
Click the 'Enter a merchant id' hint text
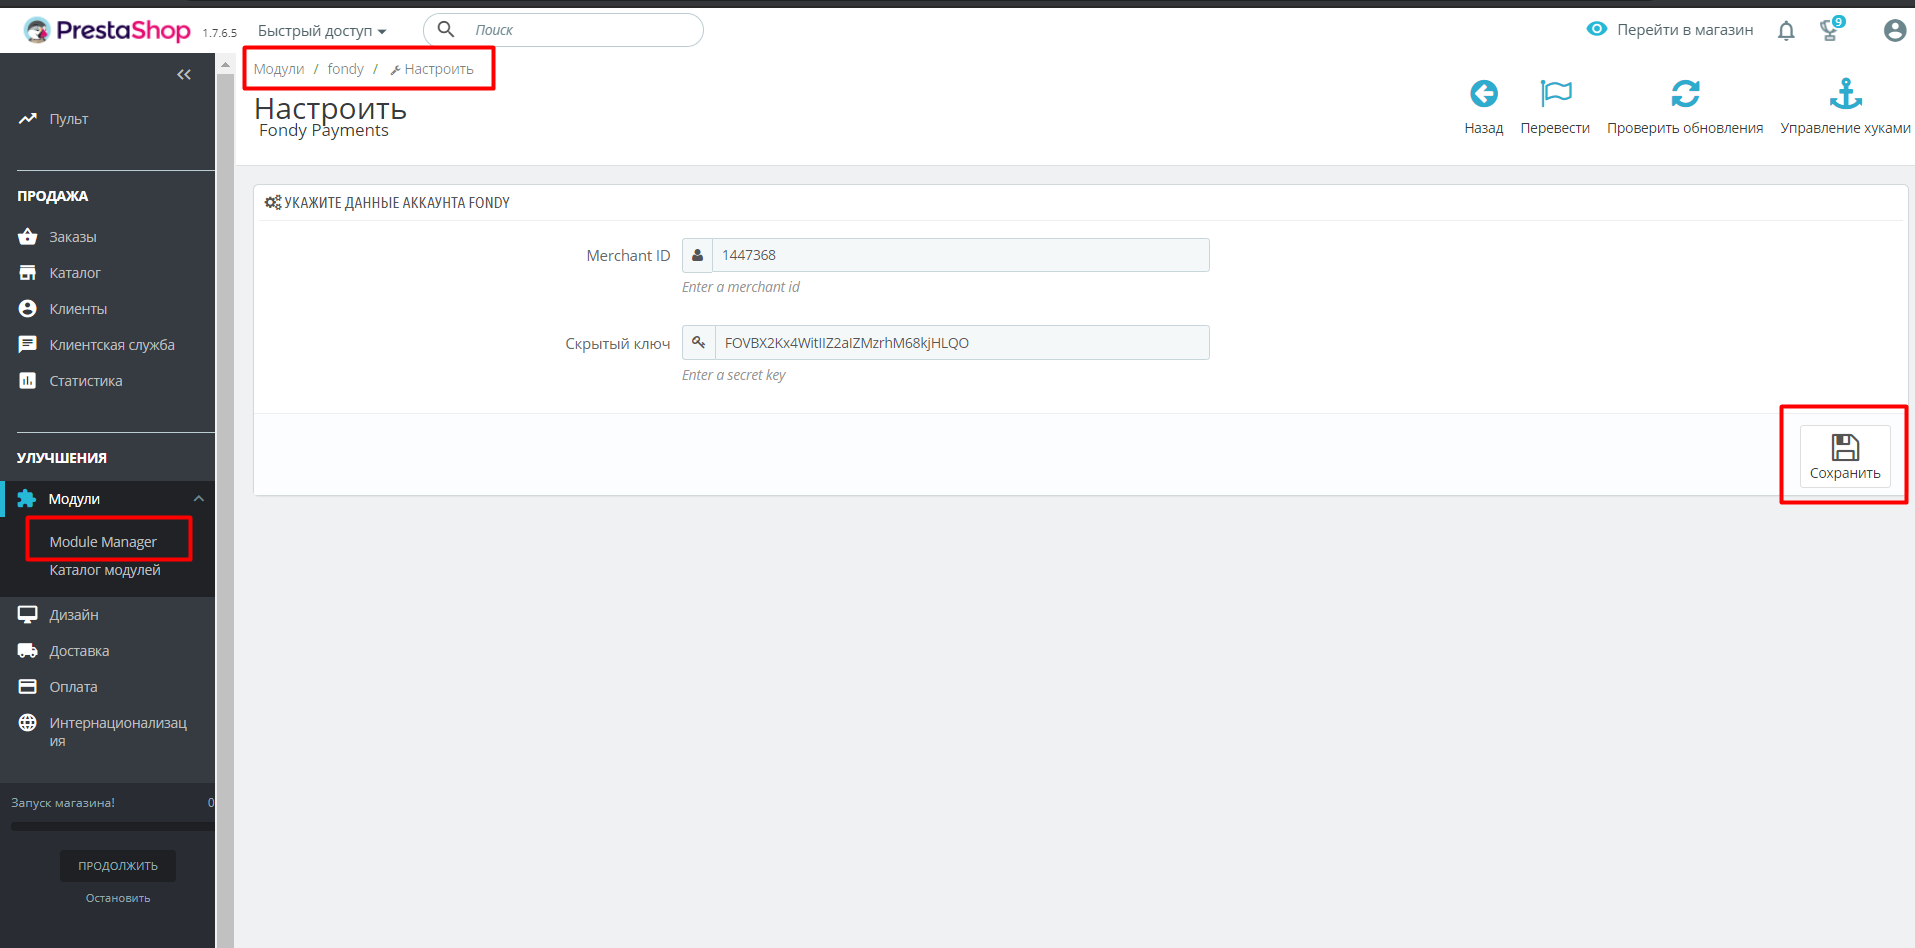[741, 287]
